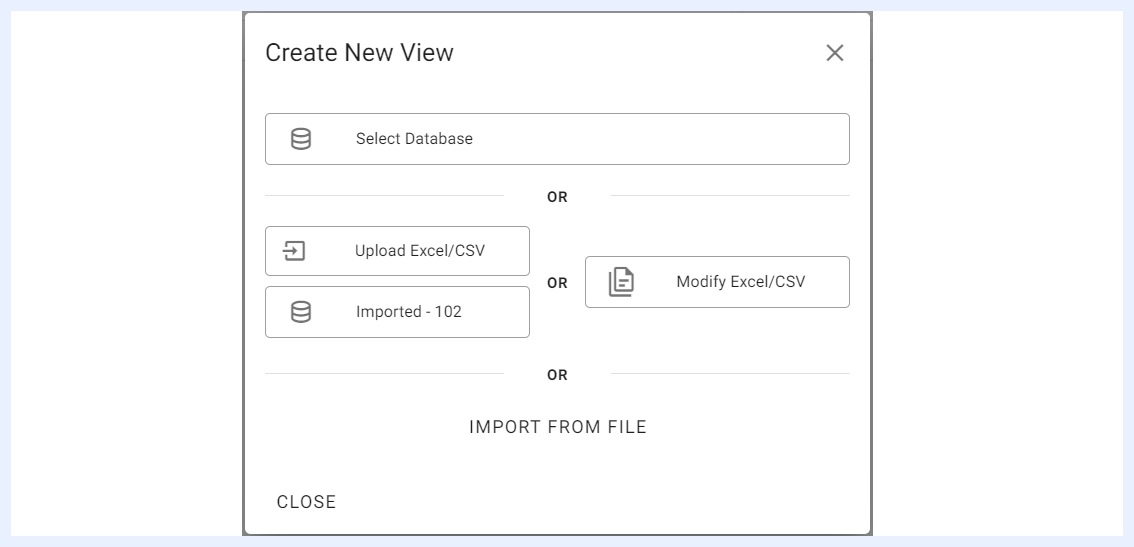
Task: Click the document copy icon in Modify Excel/CSV
Action: (x=621, y=282)
